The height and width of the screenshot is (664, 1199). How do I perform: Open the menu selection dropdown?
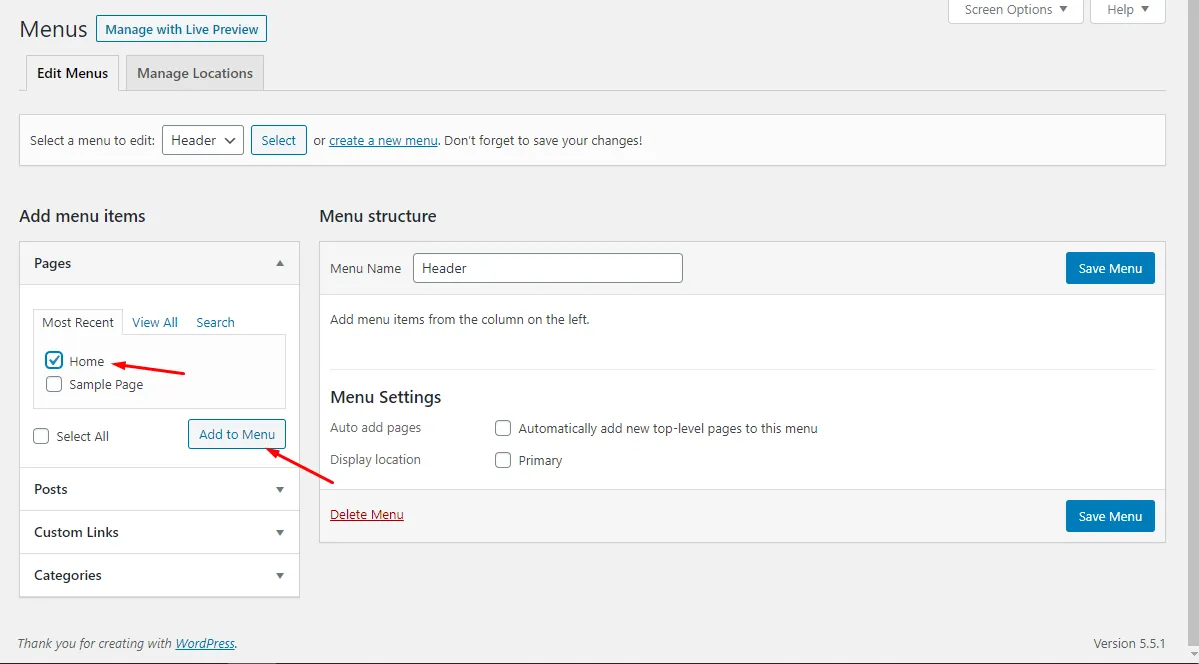[203, 140]
